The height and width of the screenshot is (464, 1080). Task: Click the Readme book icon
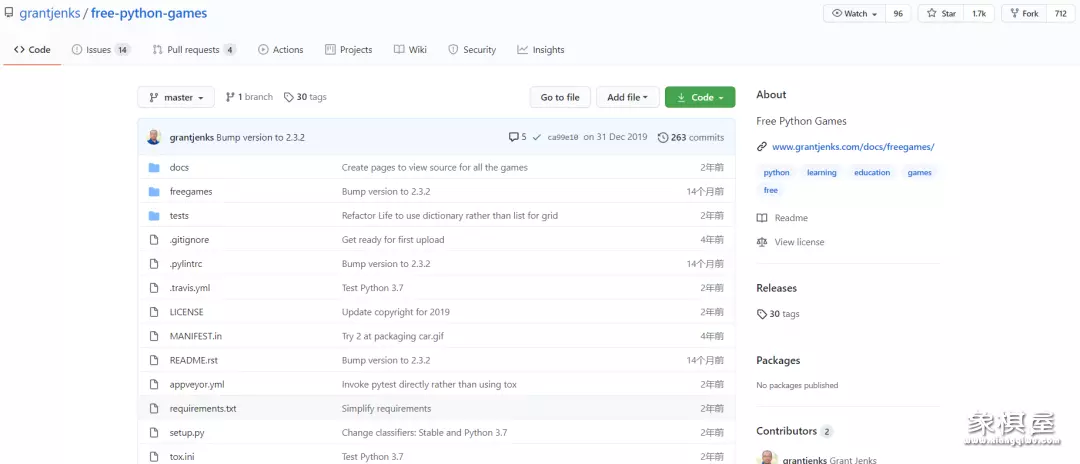(762, 218)
